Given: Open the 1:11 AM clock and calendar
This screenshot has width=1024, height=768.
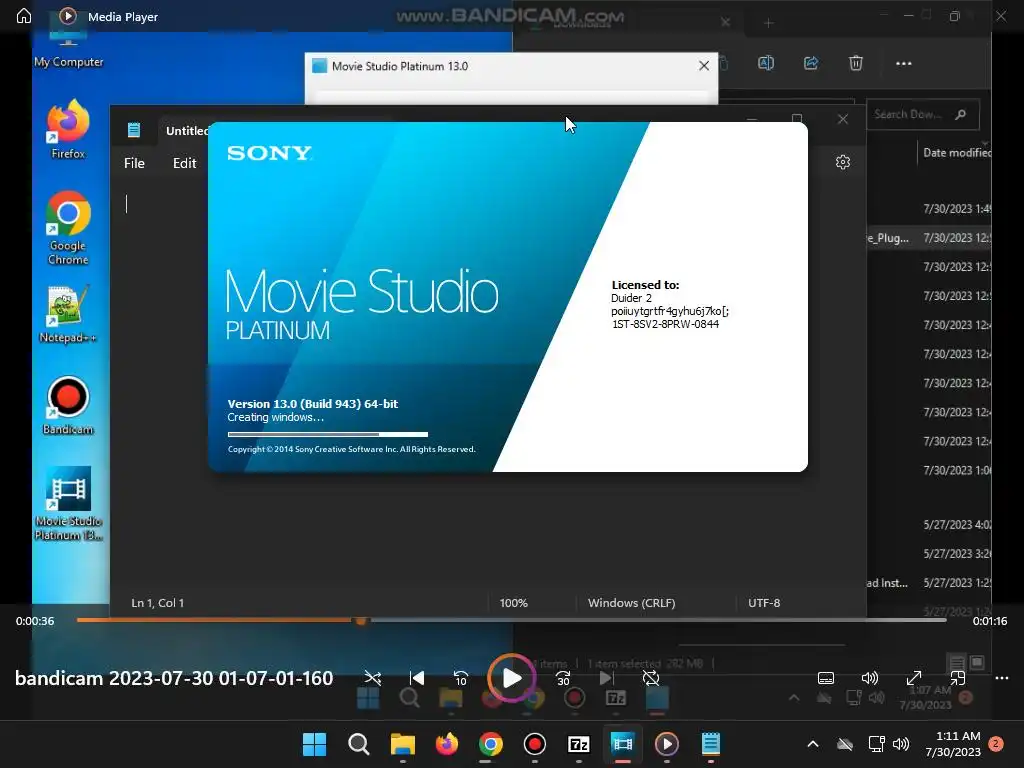Looking at the screenshot, I should tap(953, 744).
